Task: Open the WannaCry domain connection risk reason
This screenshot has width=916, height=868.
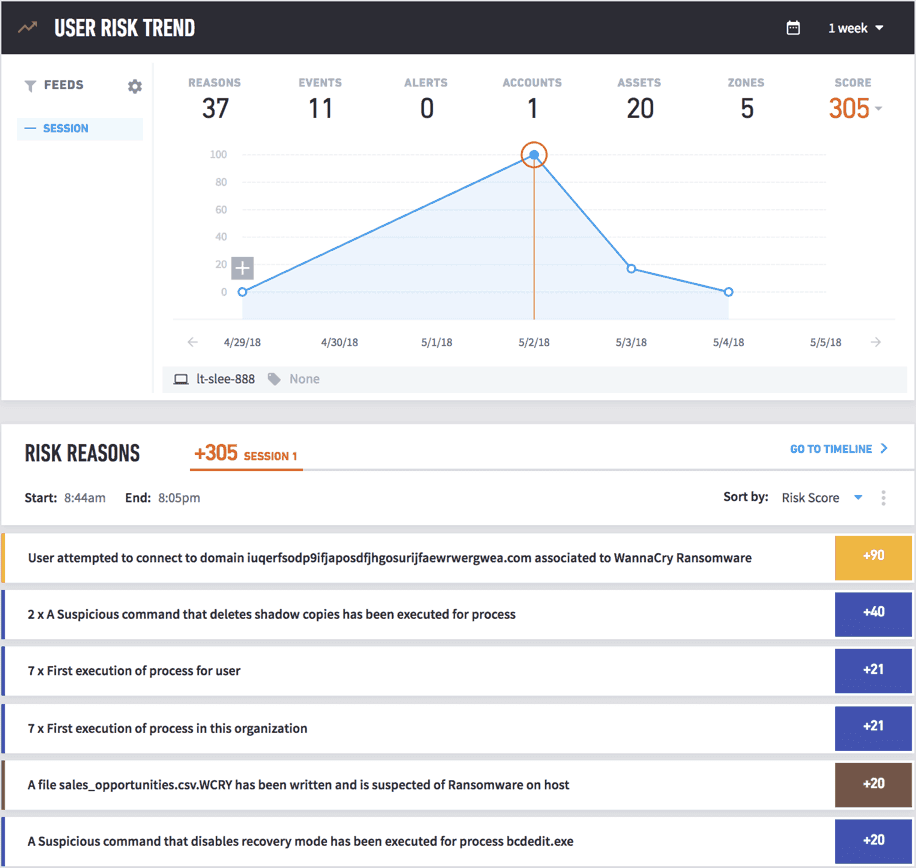Action: tap(418, 557)
